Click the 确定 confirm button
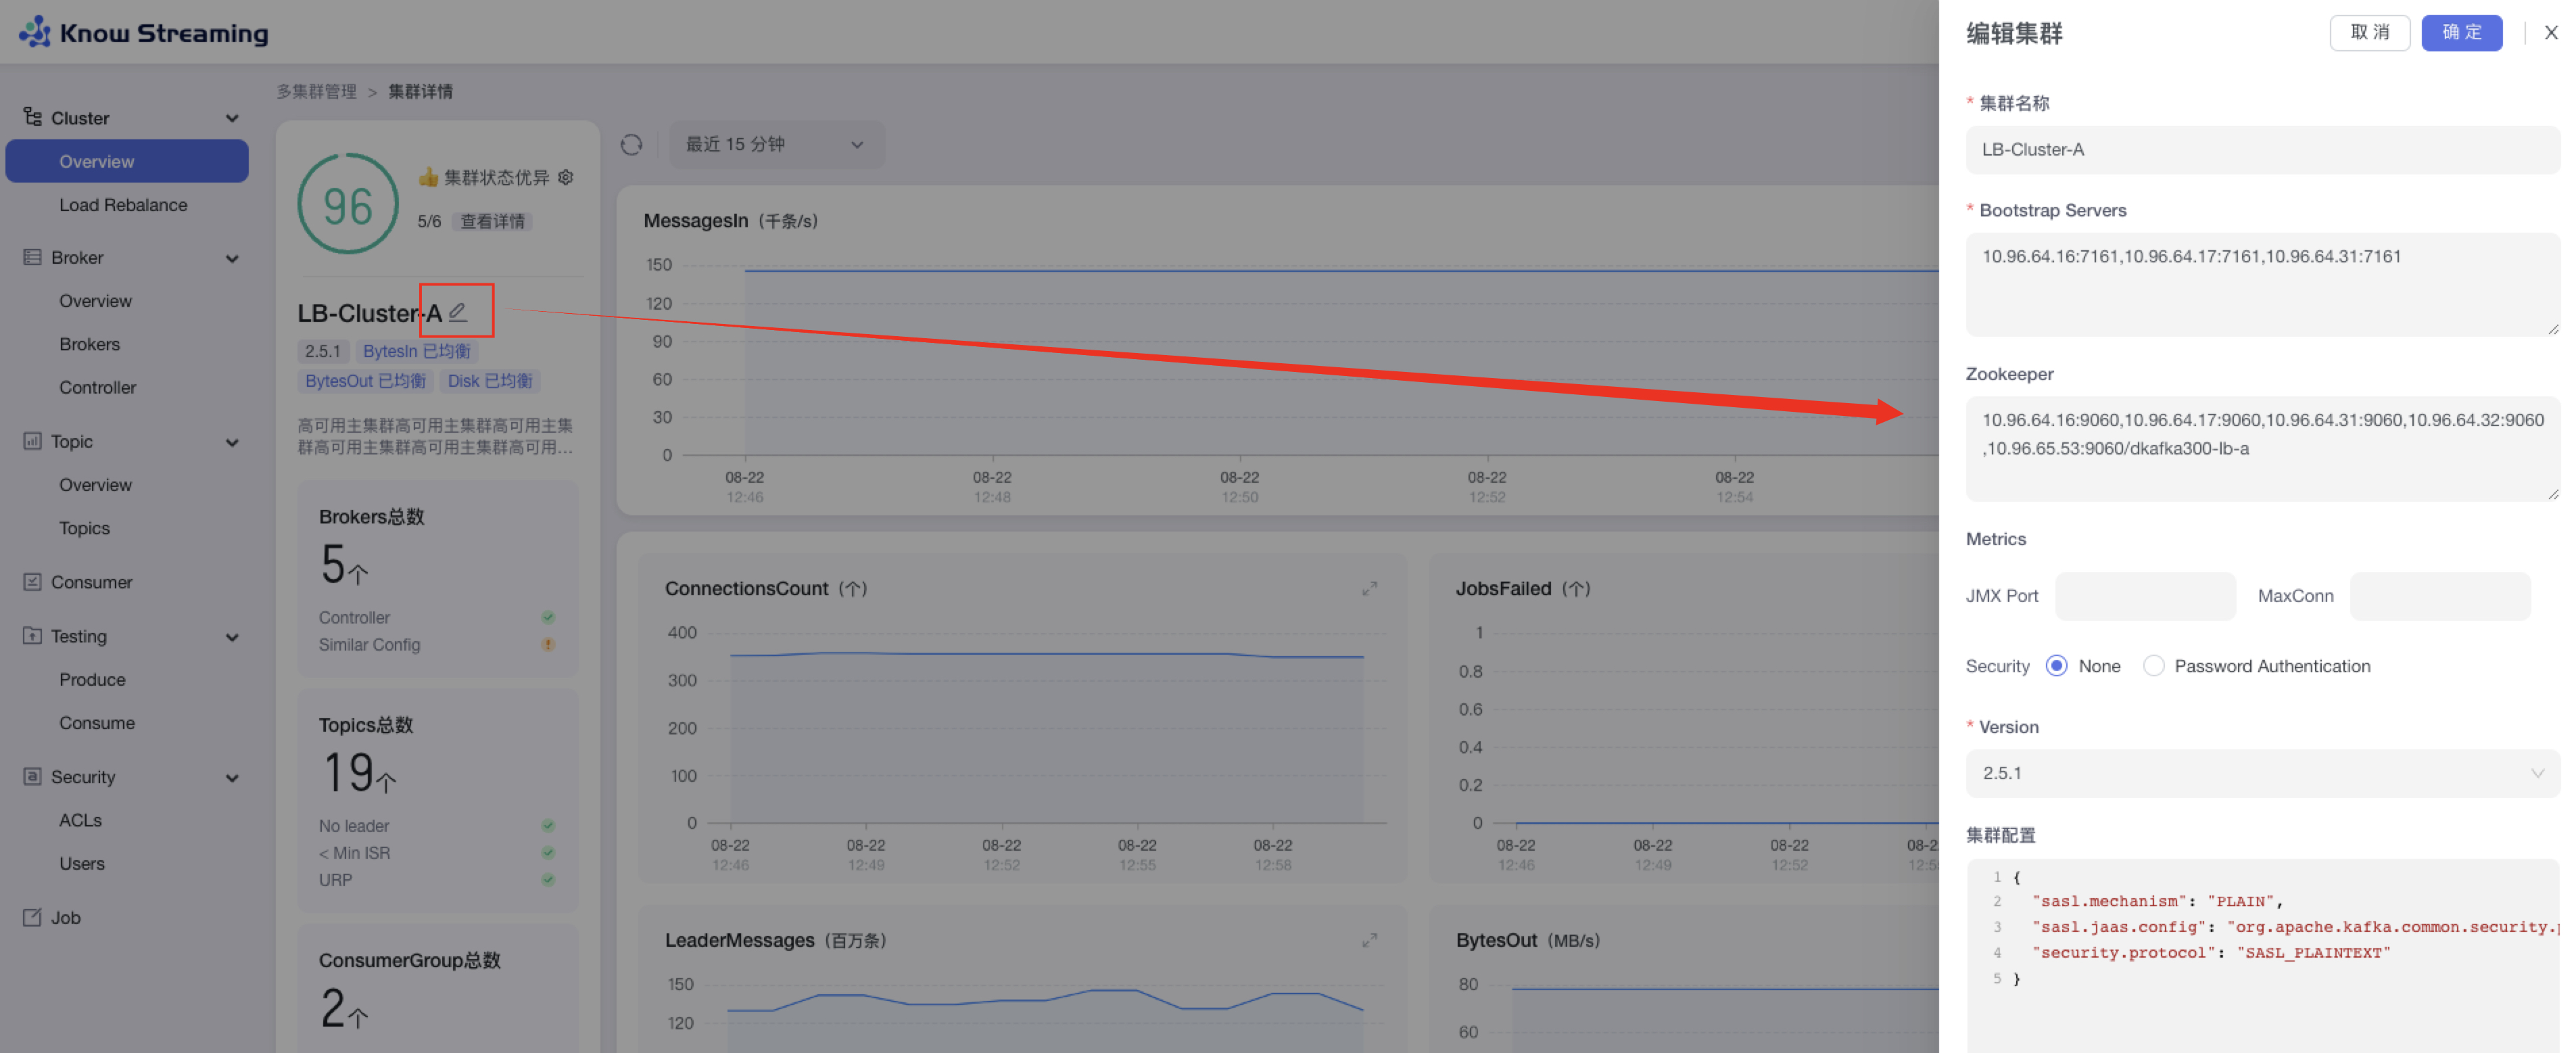Screen dimensions: 2576x1053 click(x=2461, y=33)
